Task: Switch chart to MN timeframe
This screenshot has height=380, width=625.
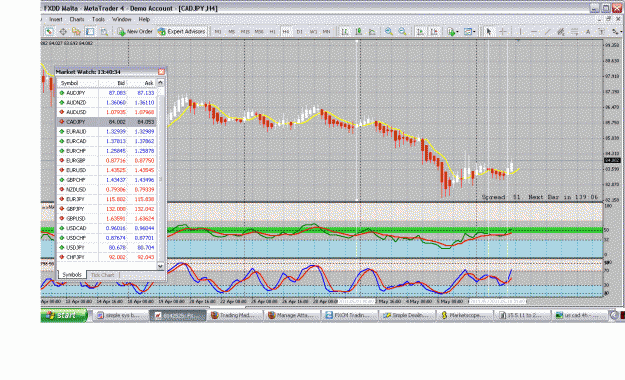Action: pyautogui.click(x=326, y=32)
